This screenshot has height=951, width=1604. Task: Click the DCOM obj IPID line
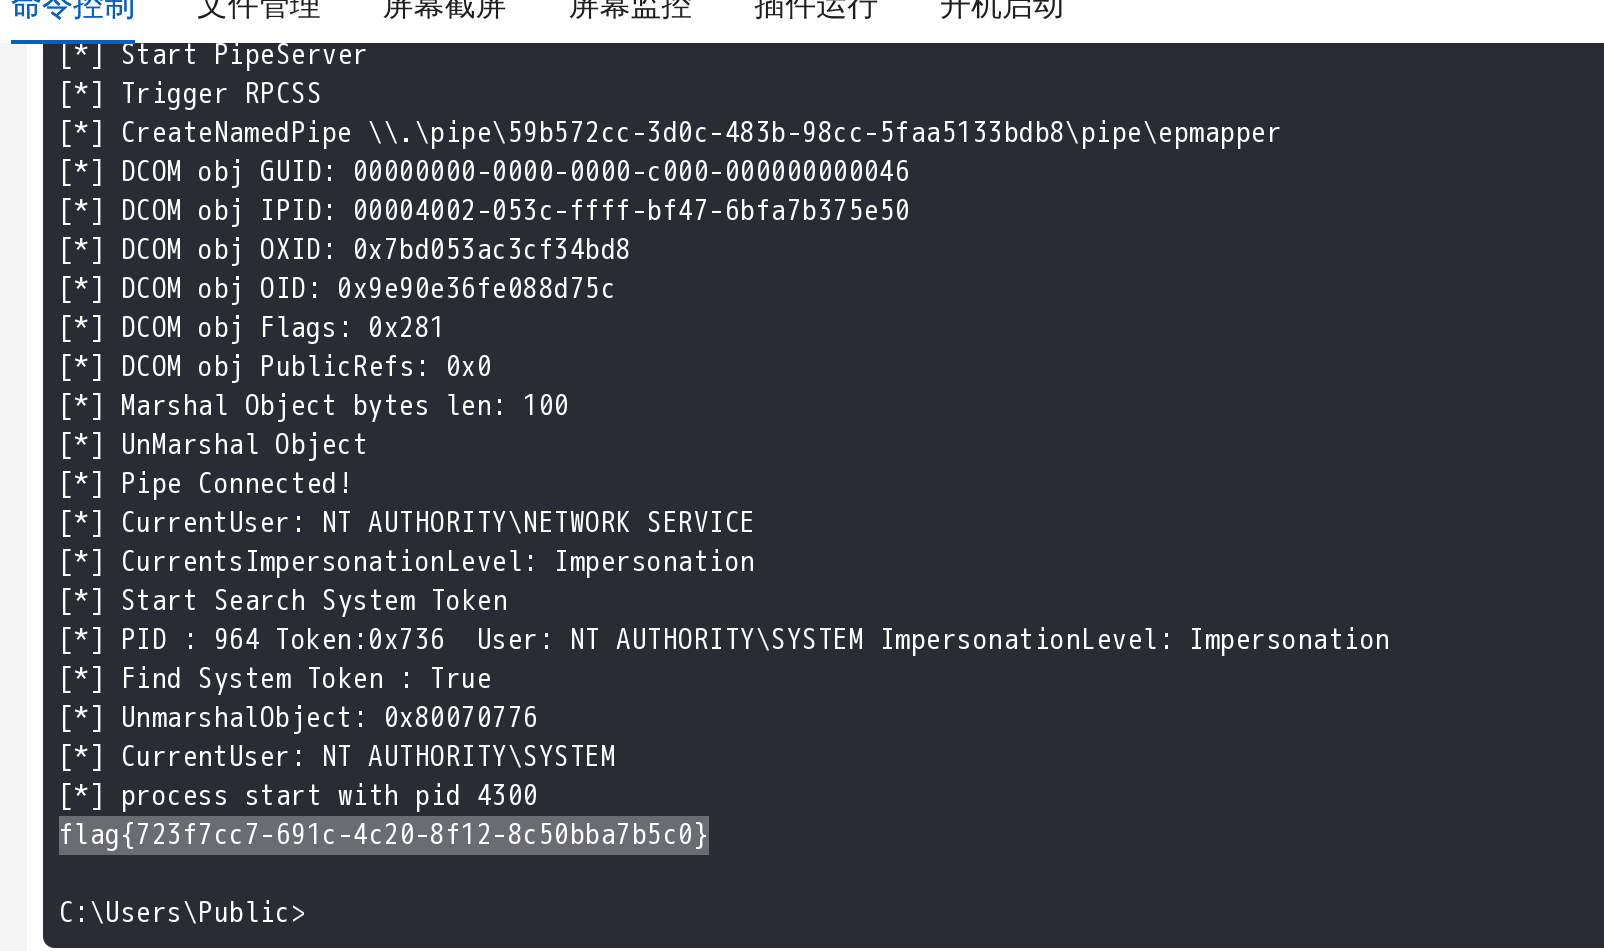point(484,210)
